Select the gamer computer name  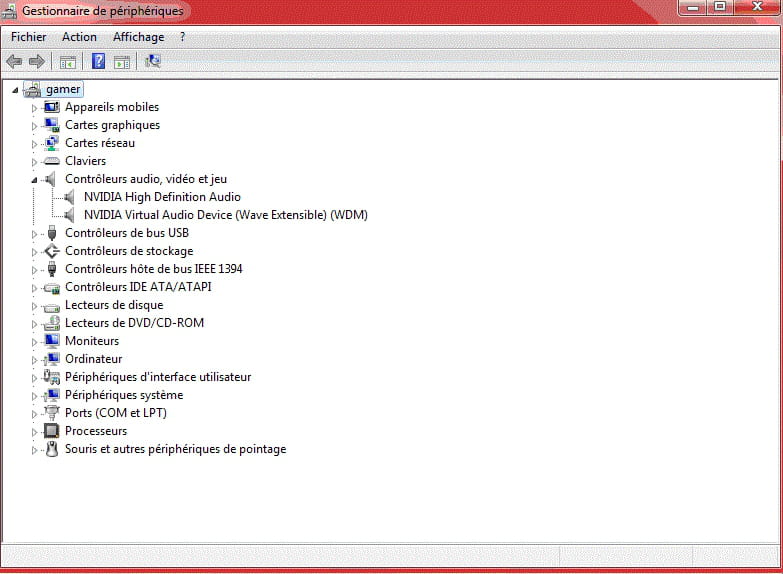(x=63, y=89)
